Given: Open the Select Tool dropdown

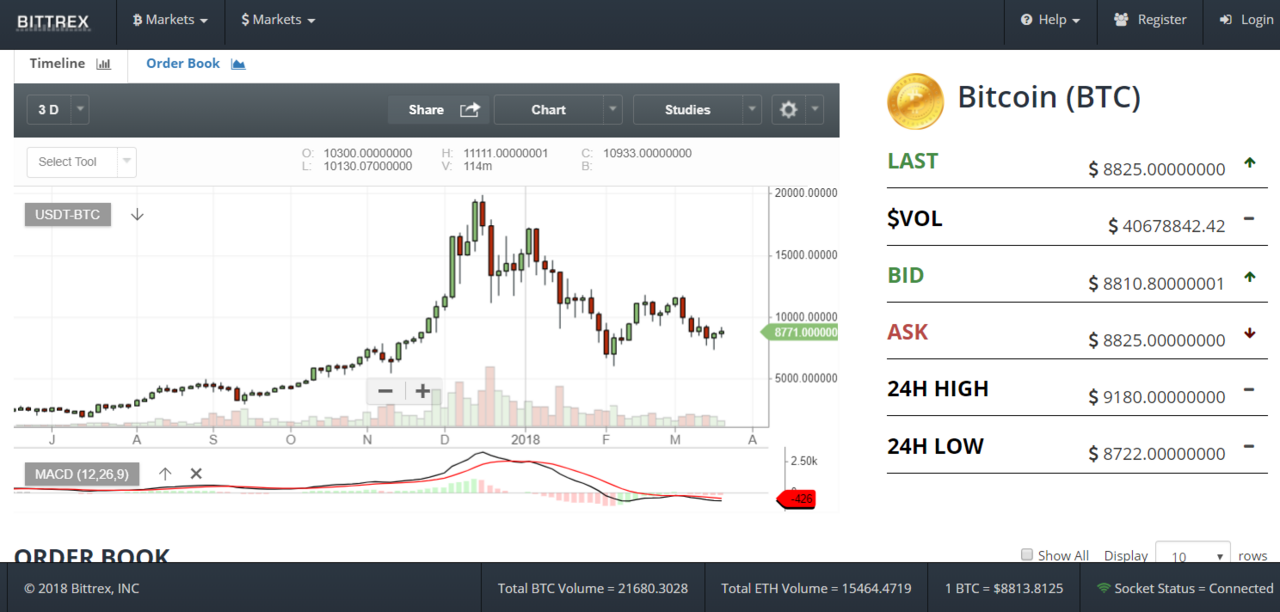Looking at the screenshot, I should [81, 162].
